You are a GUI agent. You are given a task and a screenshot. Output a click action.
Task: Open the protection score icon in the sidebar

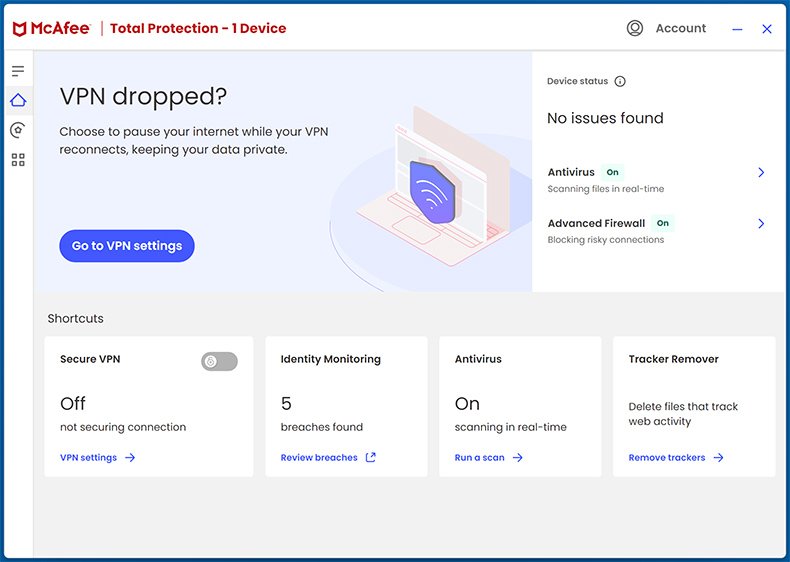click(18, 130)
